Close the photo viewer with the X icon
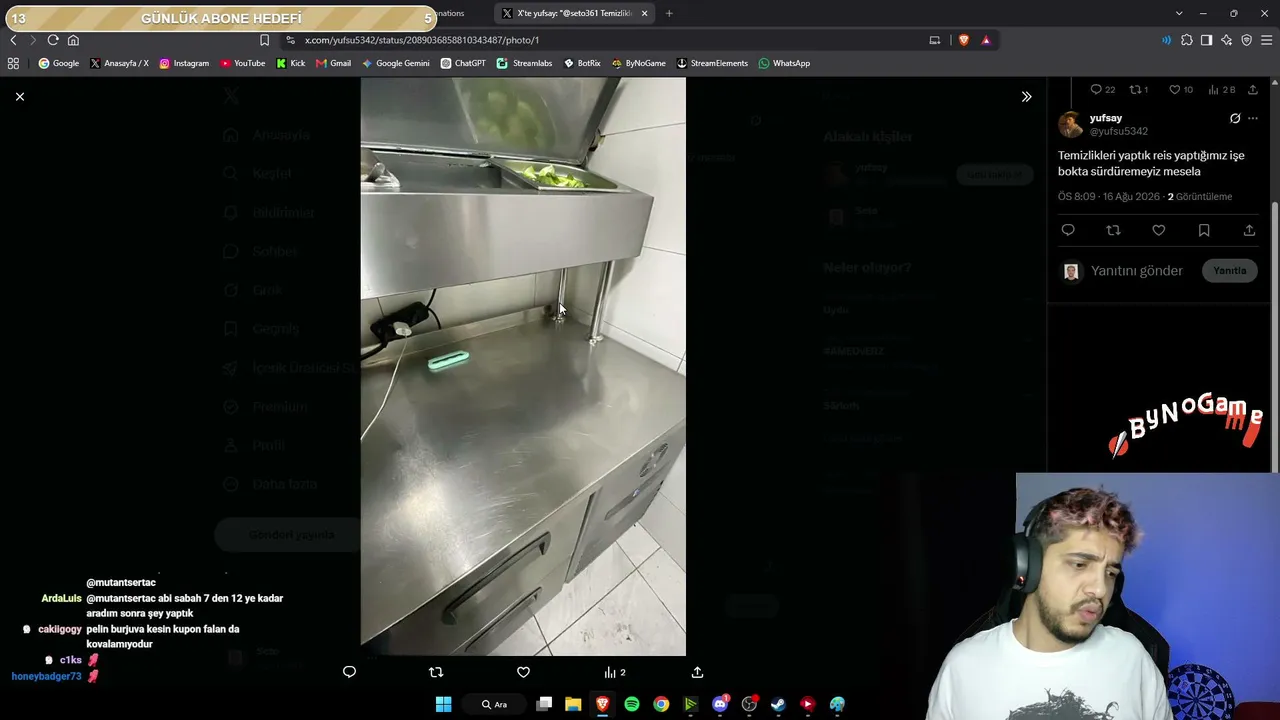This screenshot has width=1280, height=720. pos(20,97)
